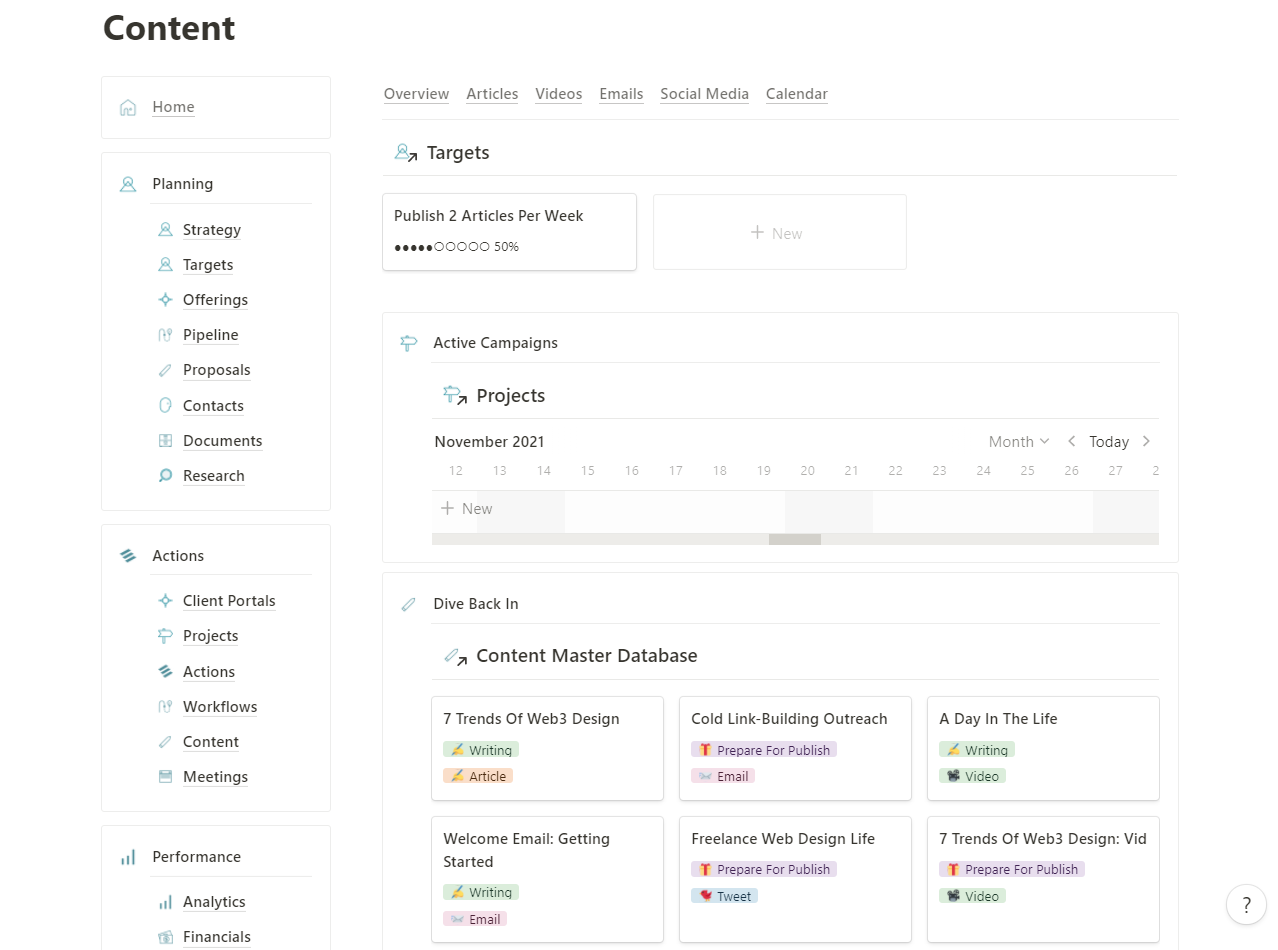Click the Research magnifier icon
Screen dimensions: 1278x950
coord(164,476)
